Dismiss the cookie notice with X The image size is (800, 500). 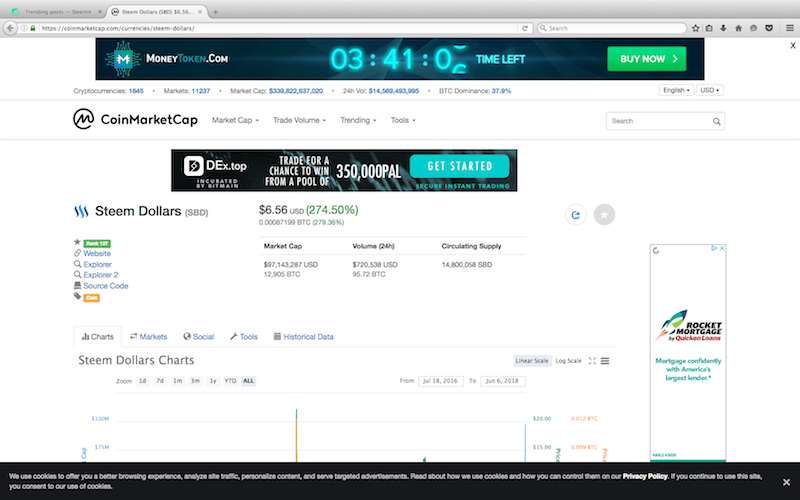(x=786, y=482)
